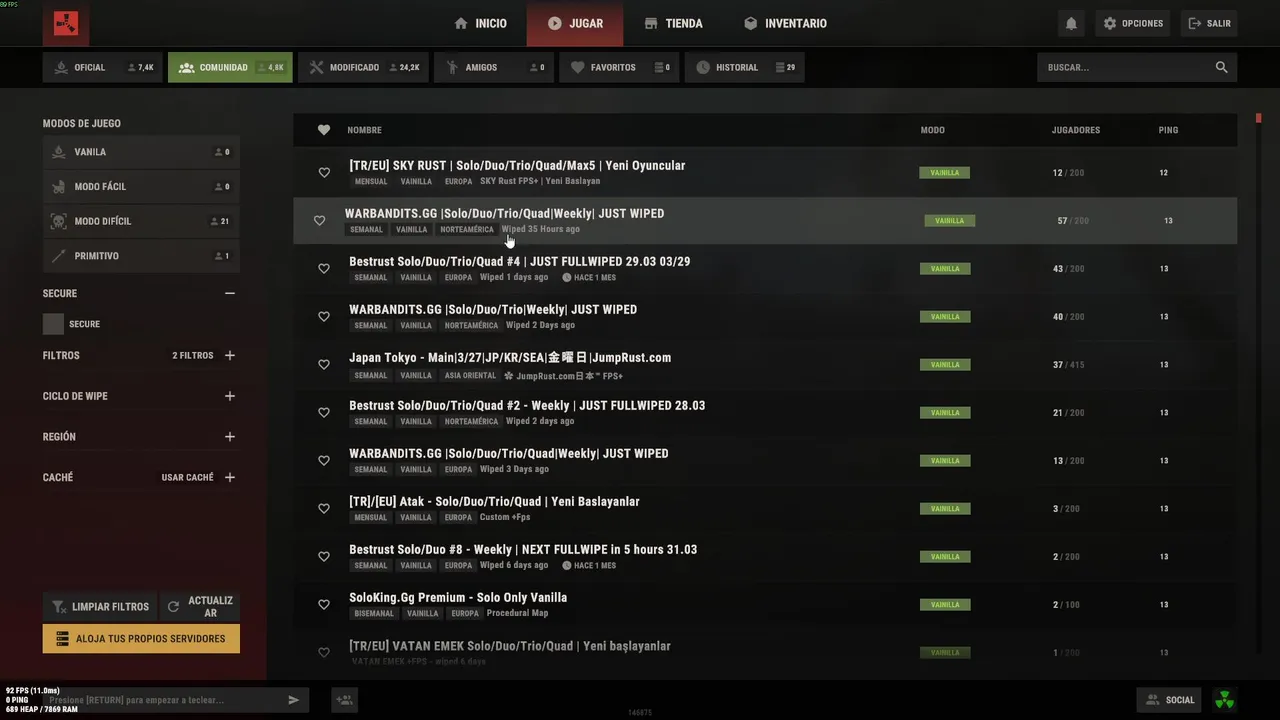Click the send message arrow icon
The width and height of the screenshot is (1280, 720).
click(x=293, y=700)
